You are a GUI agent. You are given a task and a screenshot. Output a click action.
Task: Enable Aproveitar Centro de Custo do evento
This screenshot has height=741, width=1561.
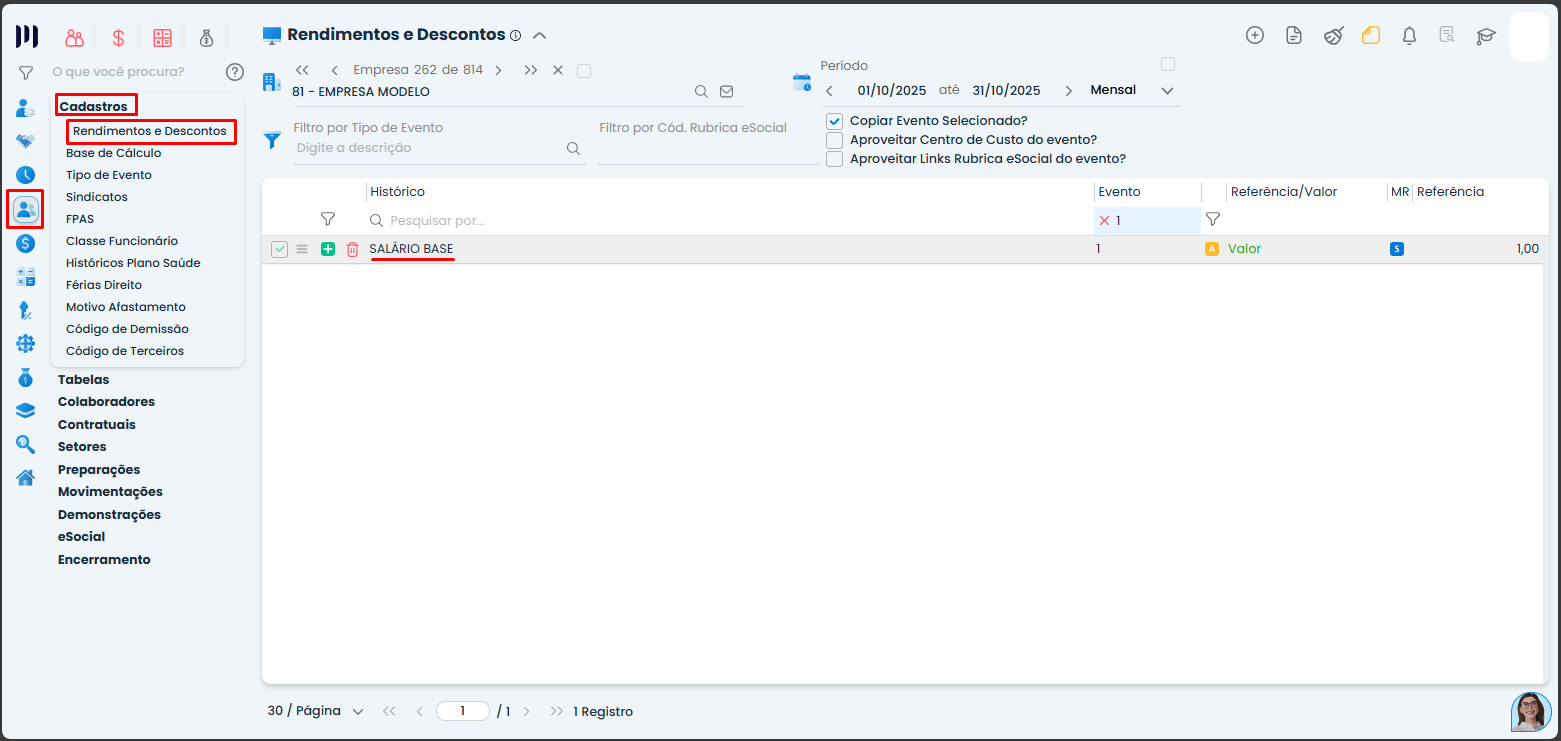tap(834, 140)
